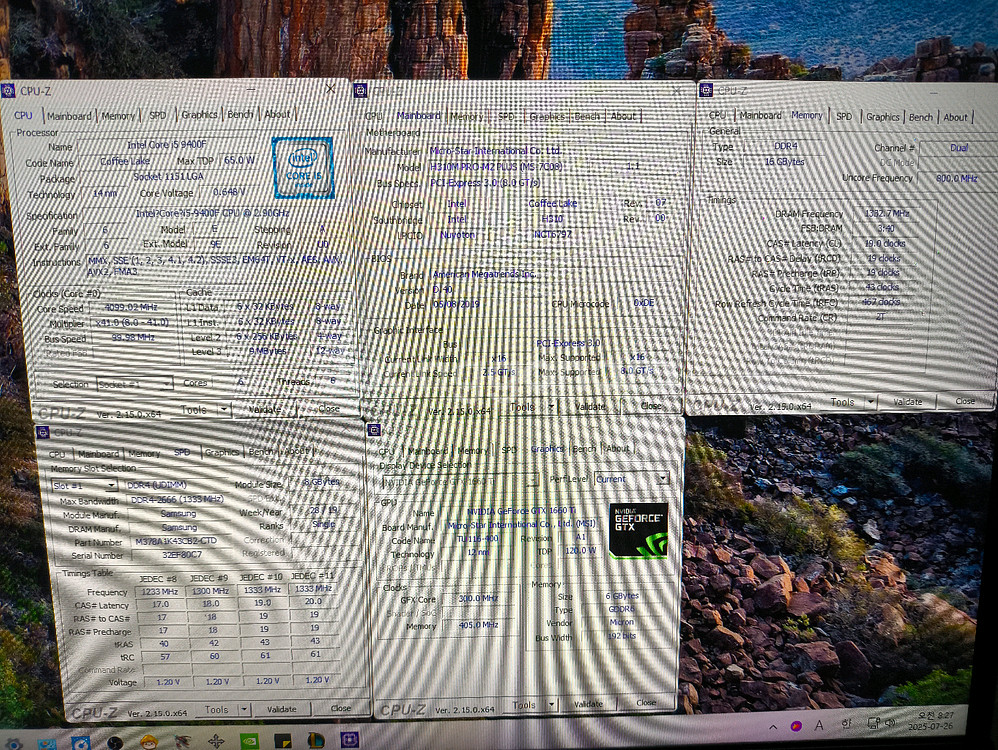The image size is (998, 750).
Task: Click CPU-Z title icon in Mainboard window
Action: click(x=360, y=90)
